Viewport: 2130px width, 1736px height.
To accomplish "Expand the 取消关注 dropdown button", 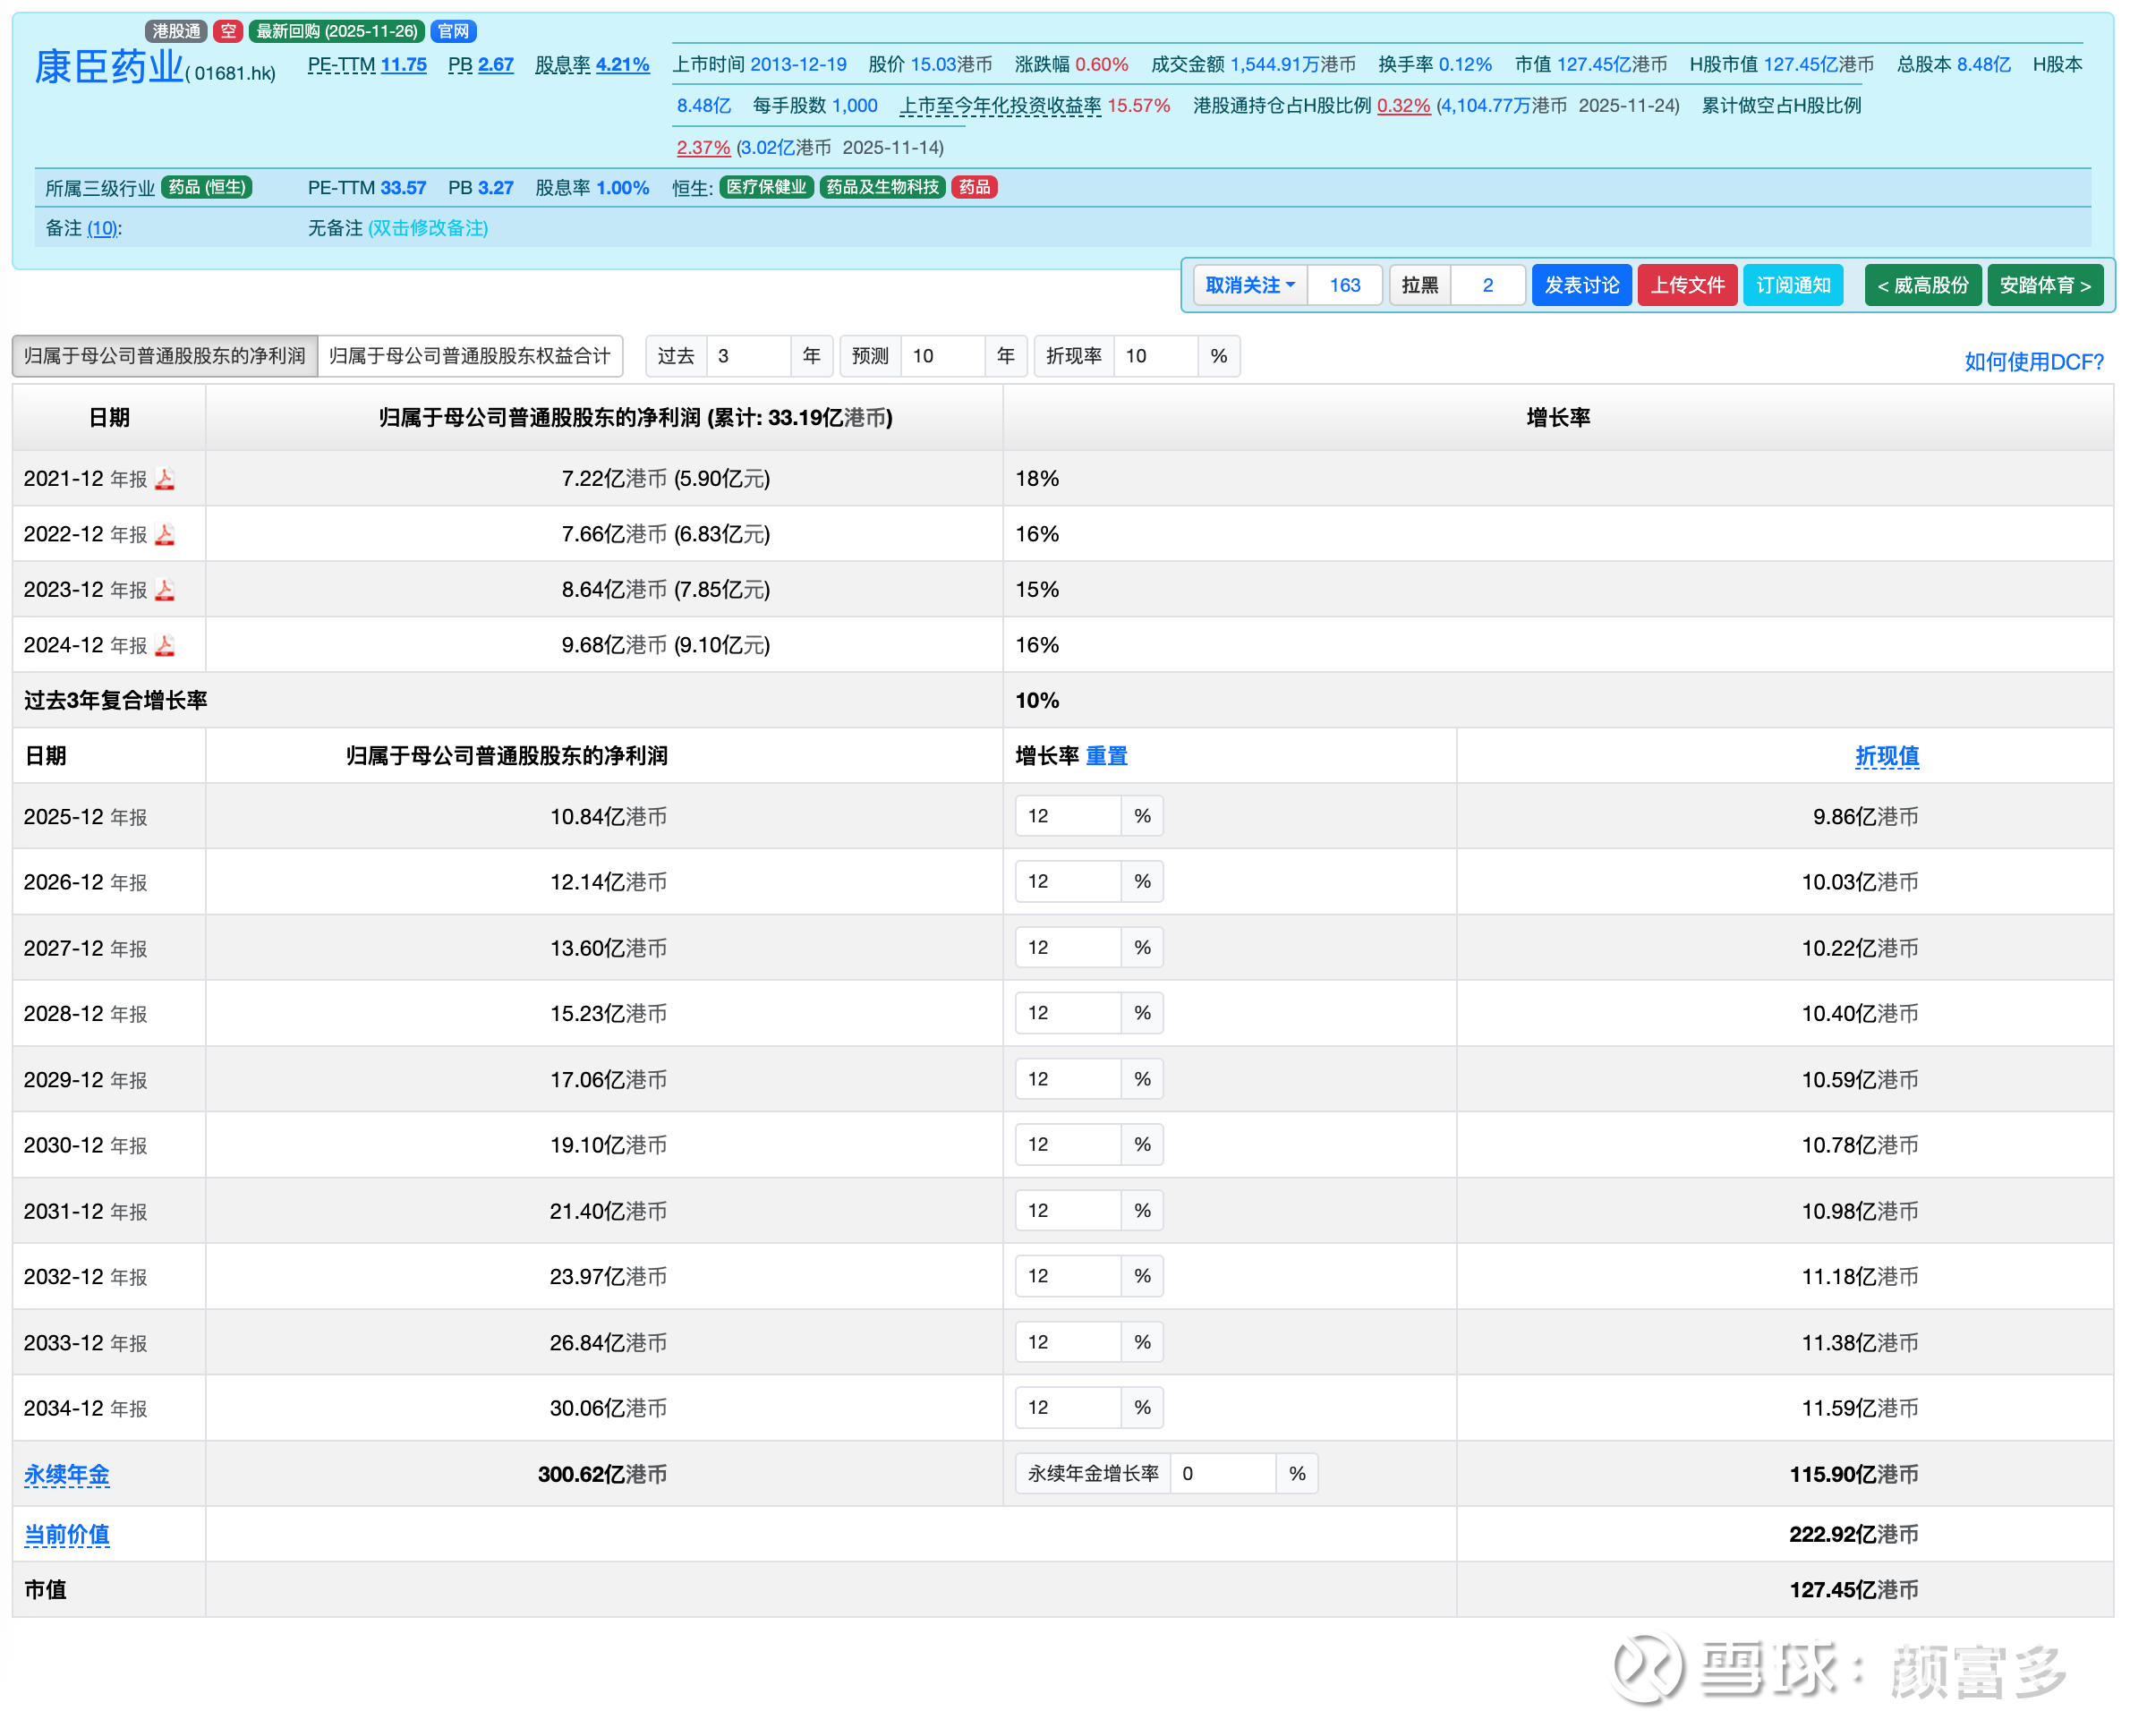I will coord(1249,285).
